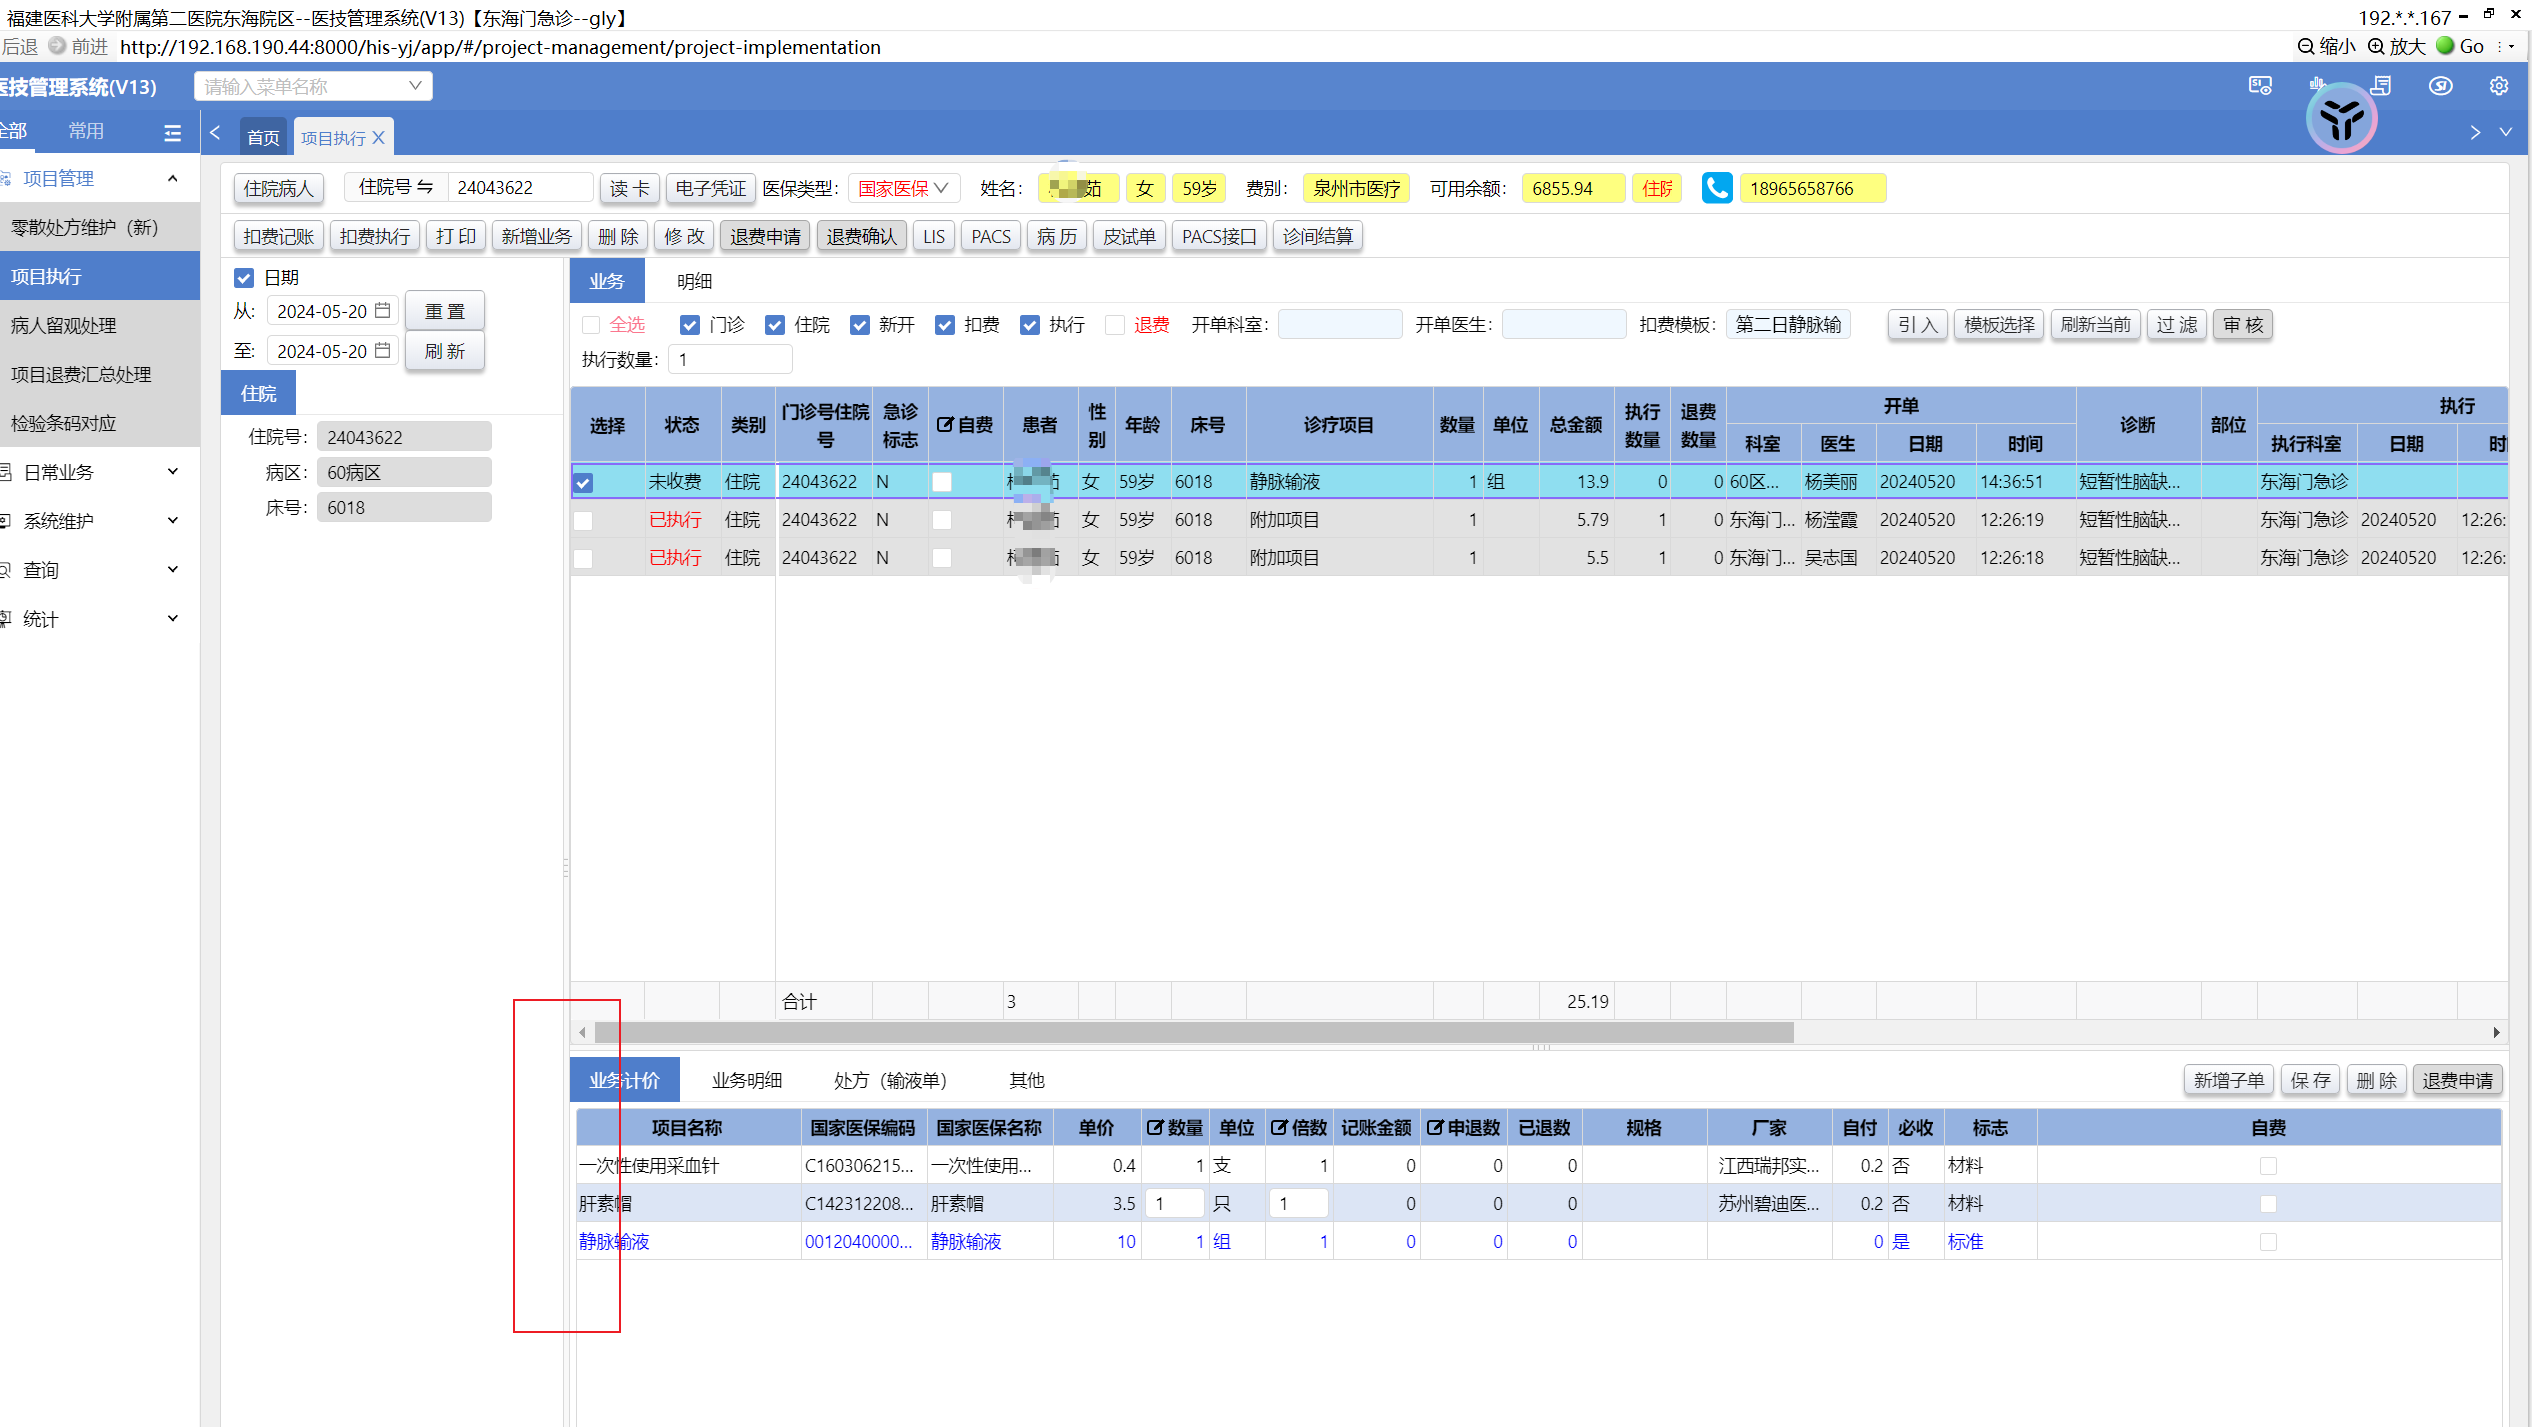Enable the 退费 filter checkbox
Viewport: 2532px width, 1427px height.
click(1115, 325)
